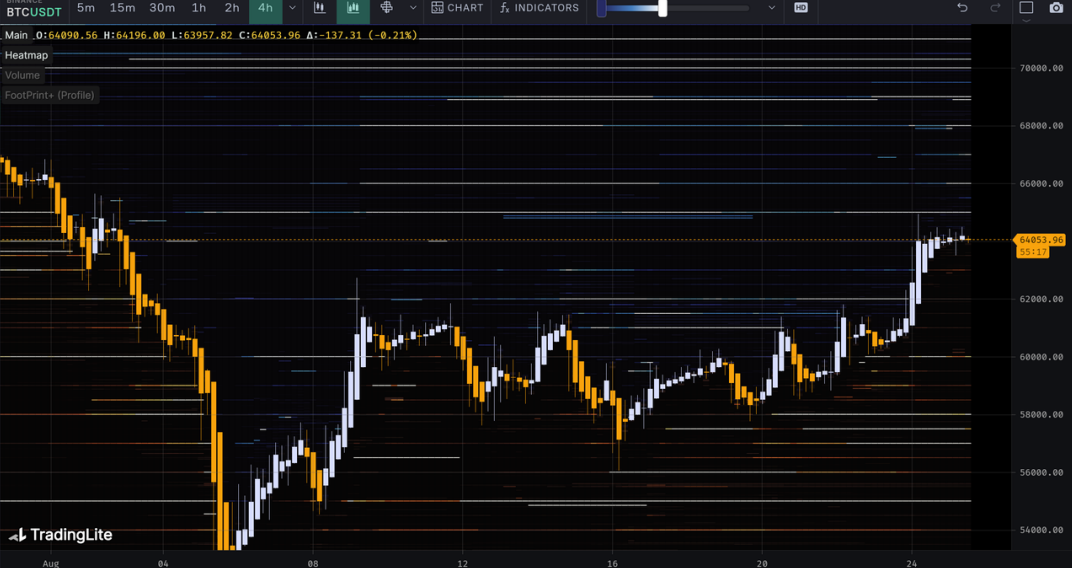Toggle the FootPrint+ (Profile) layer
Image resolution: width=1072 pixels, height=568 pixels.
point(49,95)
